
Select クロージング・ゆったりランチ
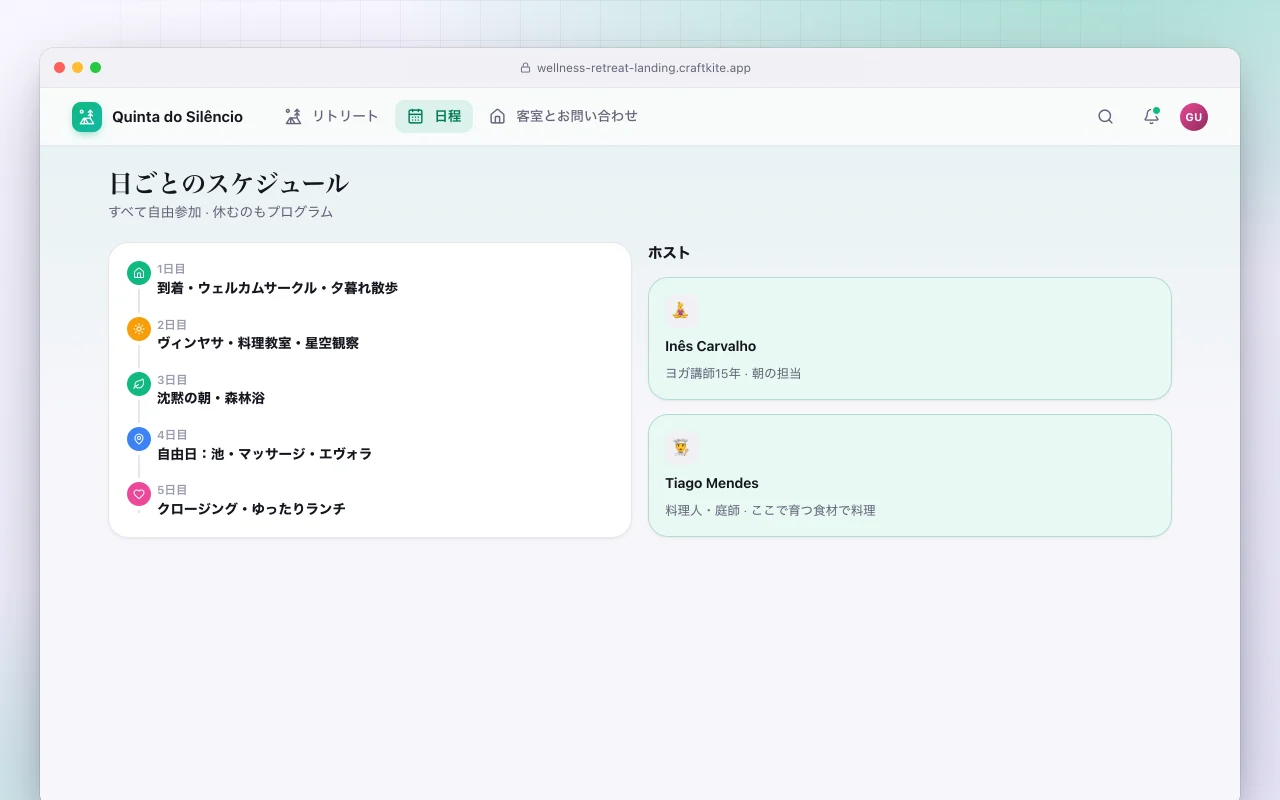coord(251,509)
